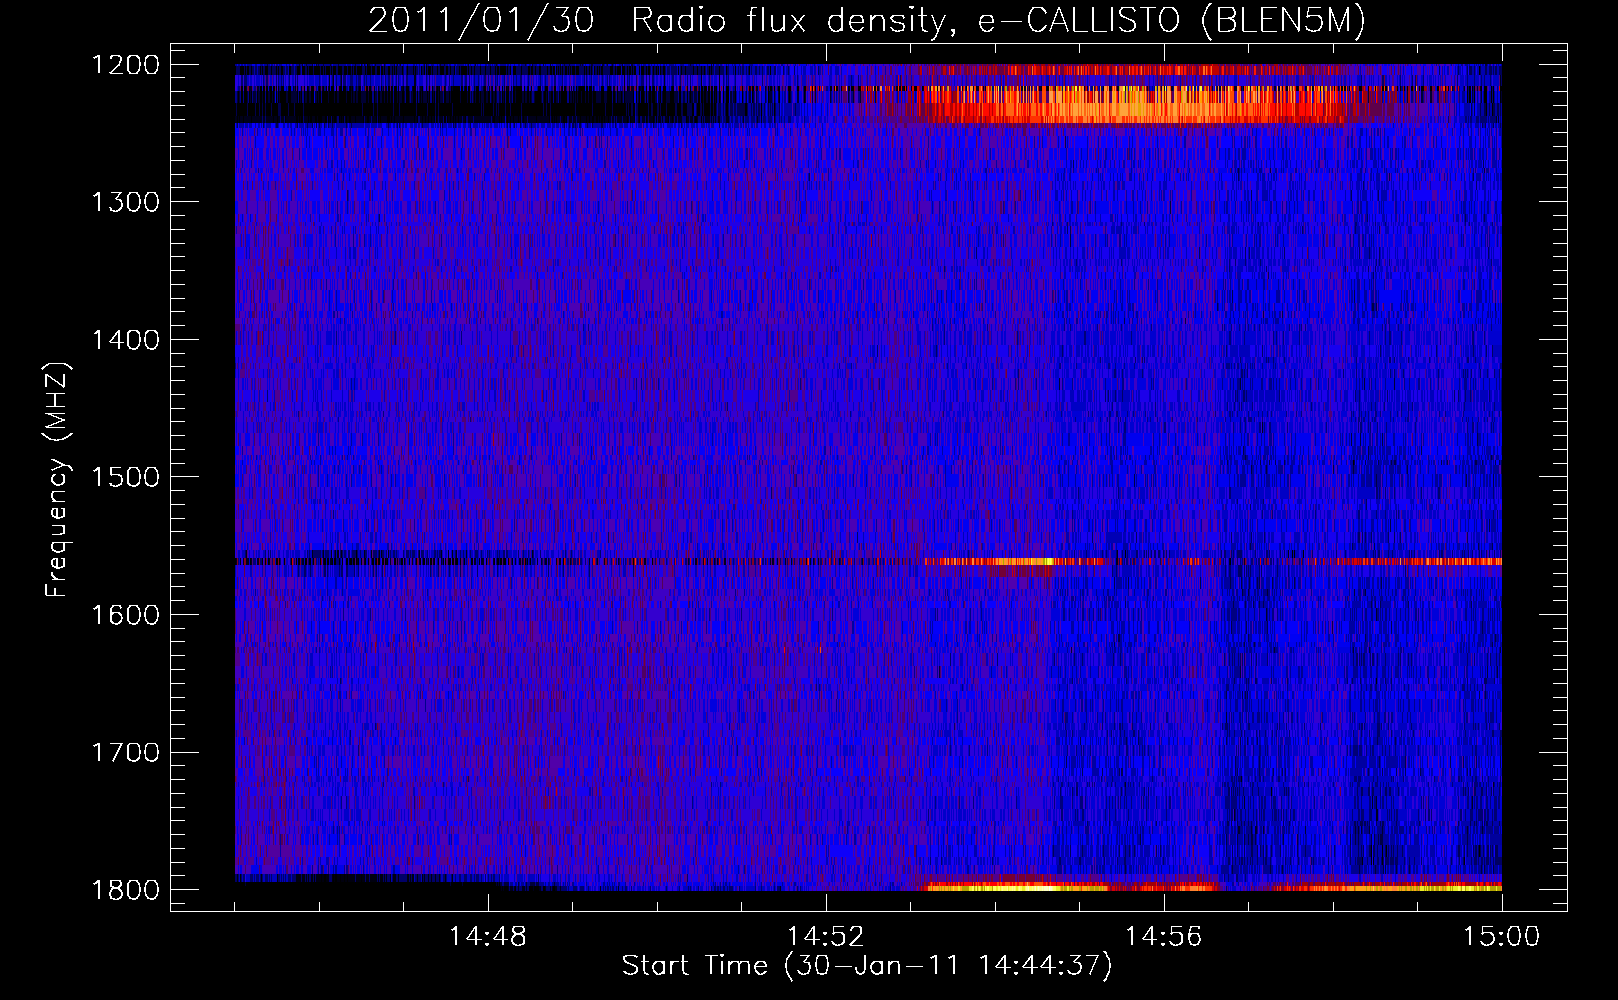Click the 15:00 time axis label
Image resolution: width=1618 pixels, height=1000 pixels.
[1502, 937]
